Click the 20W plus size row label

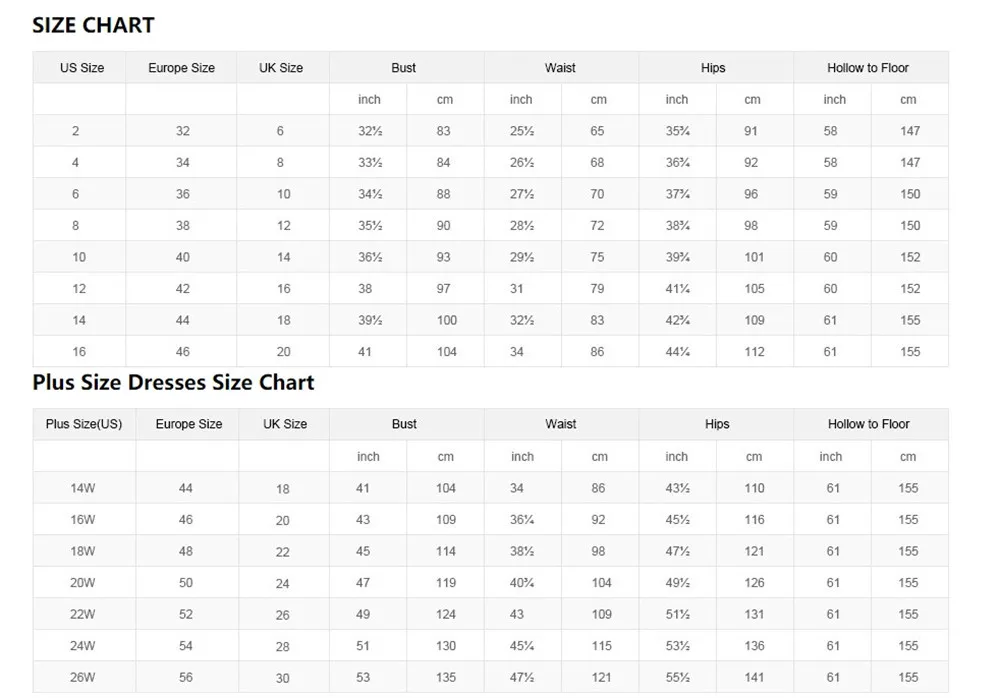[x=83, y=583]
